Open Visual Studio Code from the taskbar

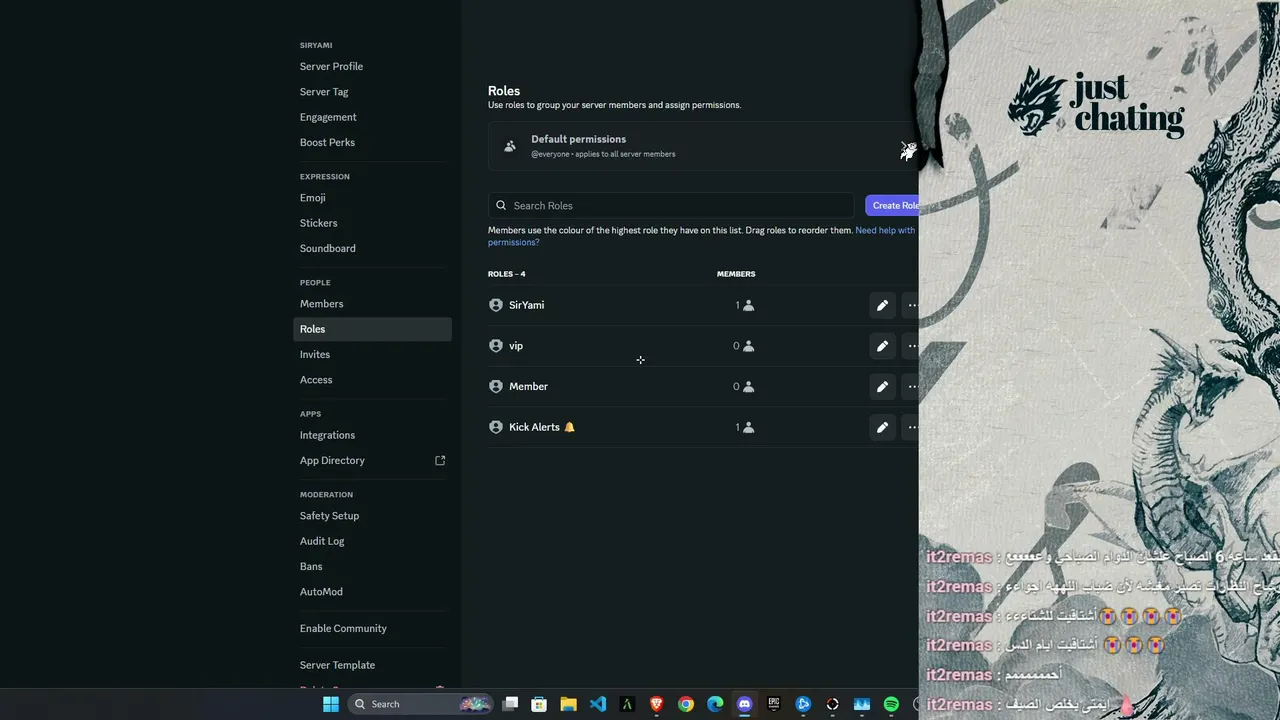click(598, 704)
